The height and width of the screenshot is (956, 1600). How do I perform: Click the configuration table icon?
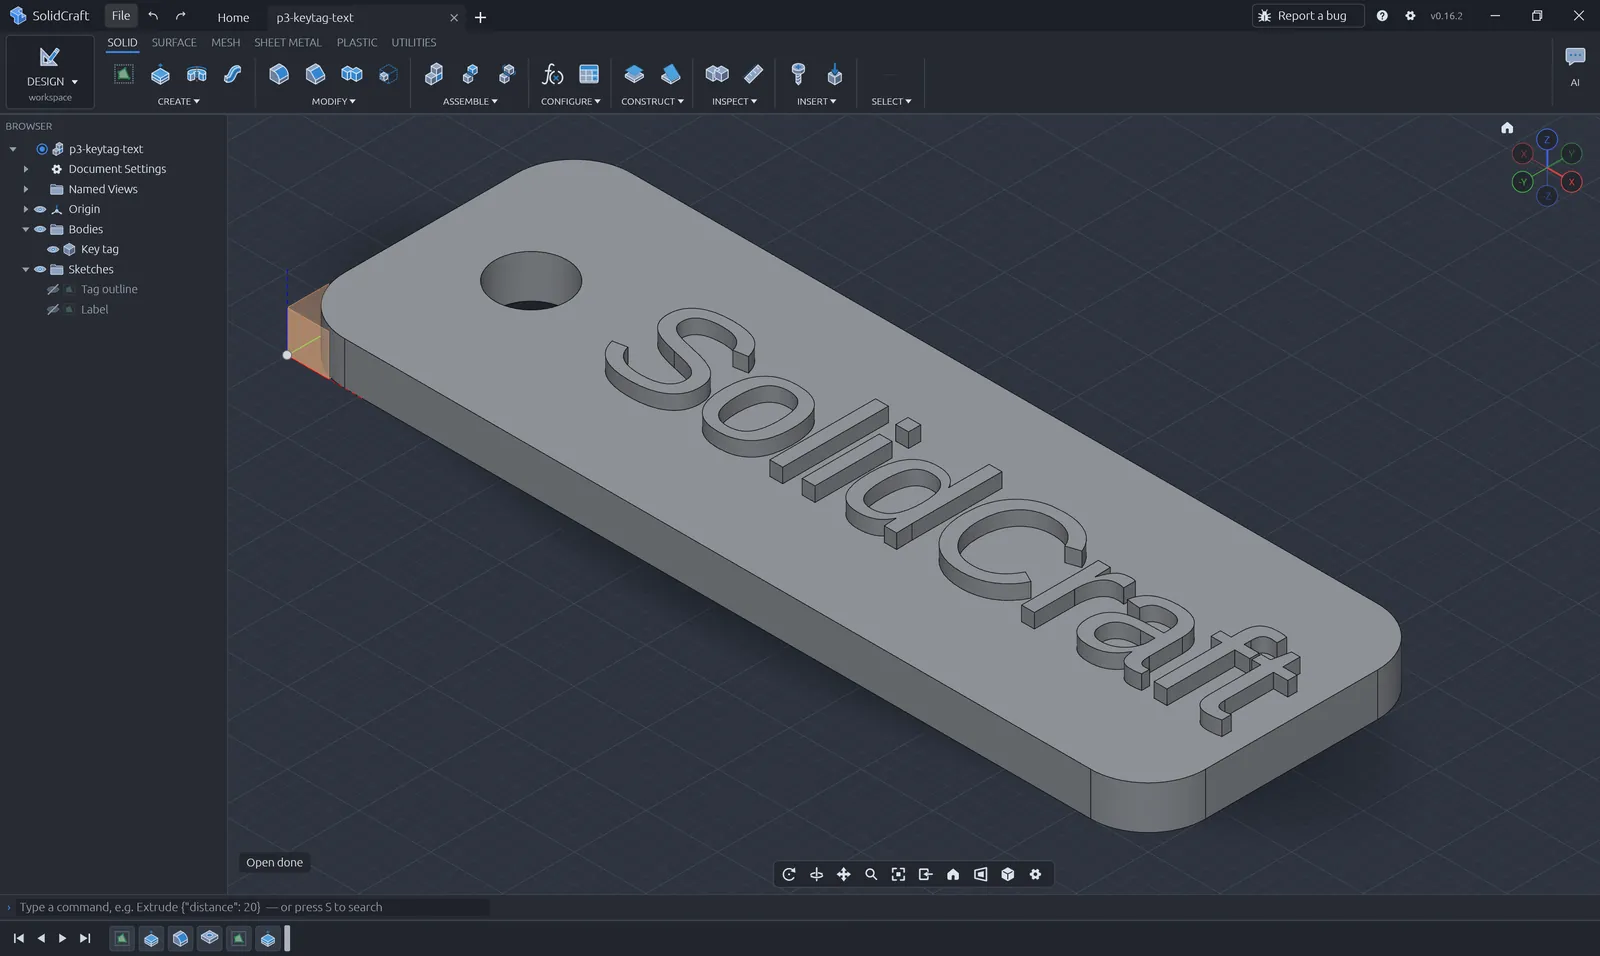[x=589, y=74]
